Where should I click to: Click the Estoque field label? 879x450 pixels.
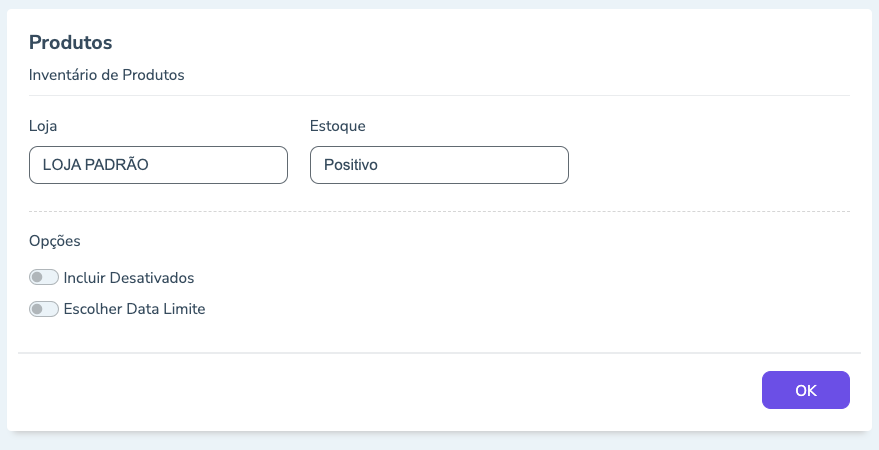coord(337,126)
